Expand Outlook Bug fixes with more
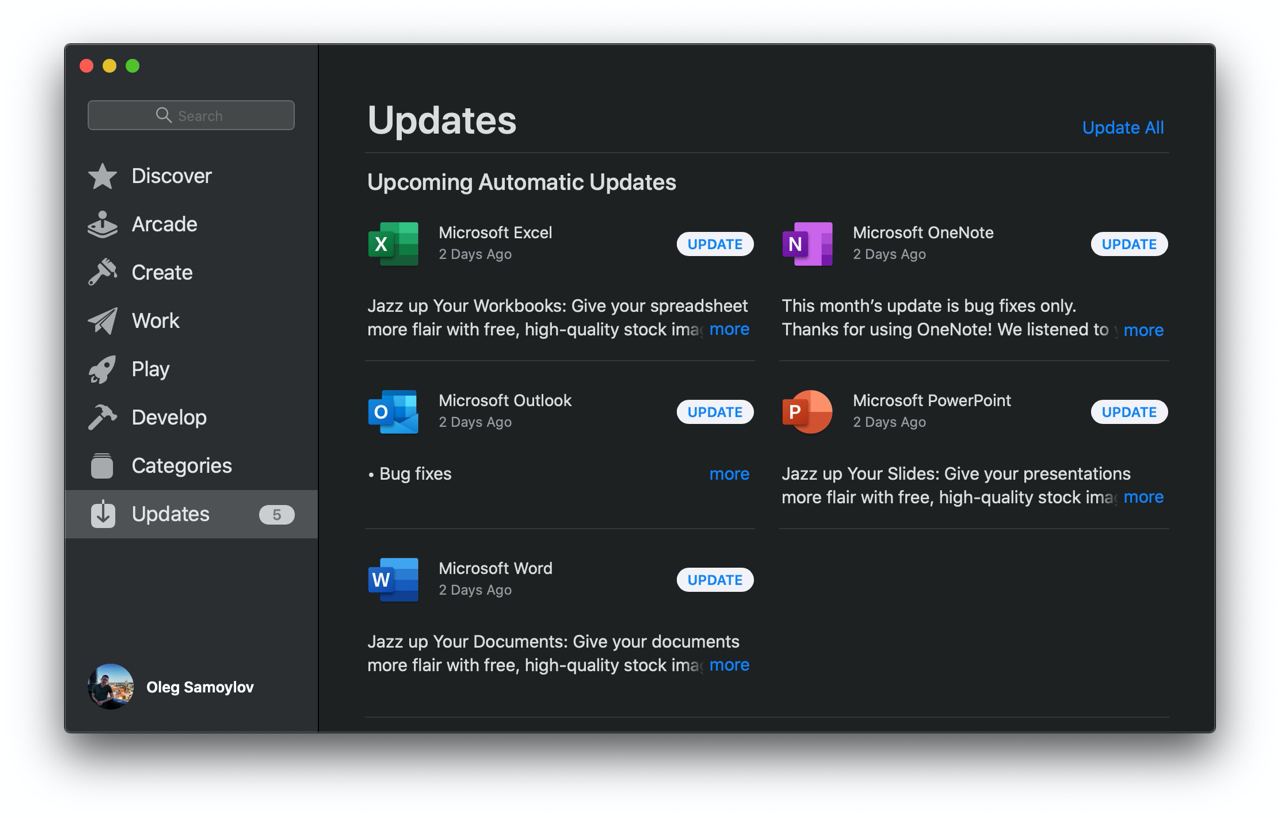The height and width of the screenshot is (818, 1280). point(729,474)
